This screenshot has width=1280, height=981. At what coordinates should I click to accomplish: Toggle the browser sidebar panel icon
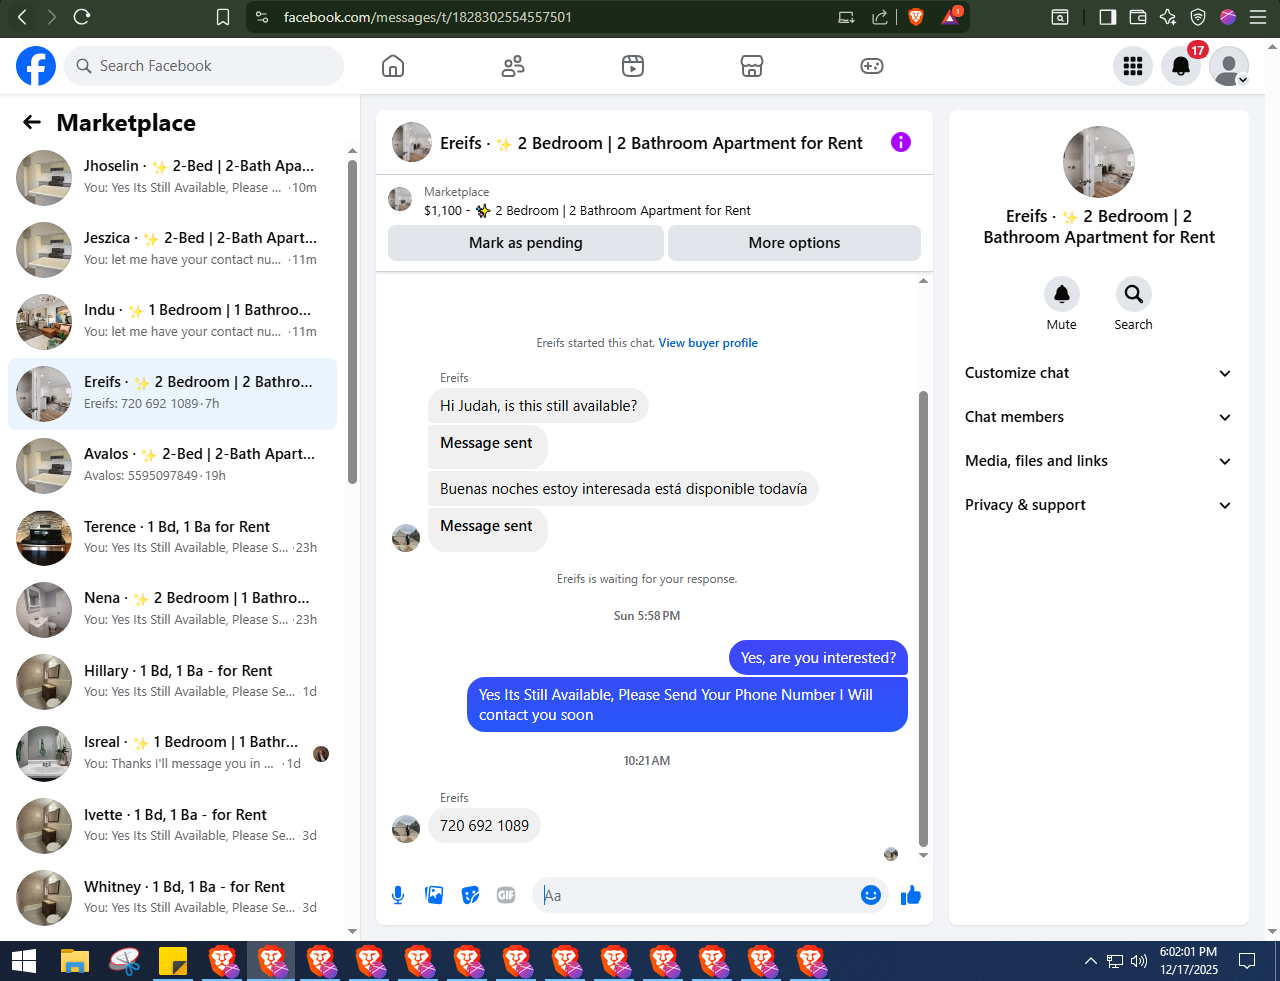pyautogui.click(x=1107, y=17)
